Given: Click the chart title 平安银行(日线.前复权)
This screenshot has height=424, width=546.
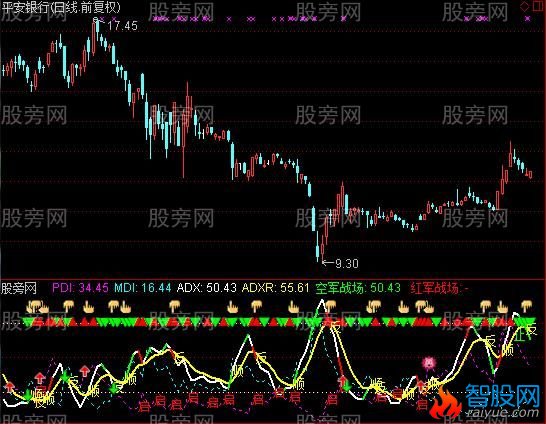Looking at the screenshot, I should pyautogui.click(x=61, y=7).
